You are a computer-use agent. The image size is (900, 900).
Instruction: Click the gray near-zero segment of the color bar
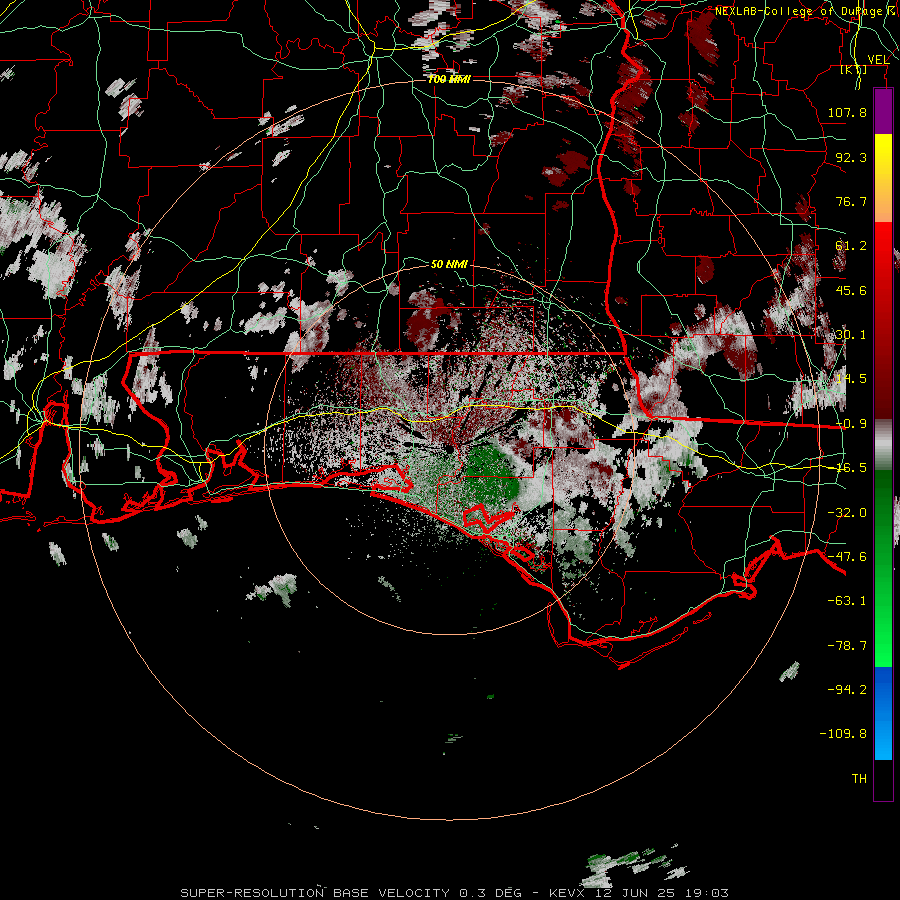(883, 445)
